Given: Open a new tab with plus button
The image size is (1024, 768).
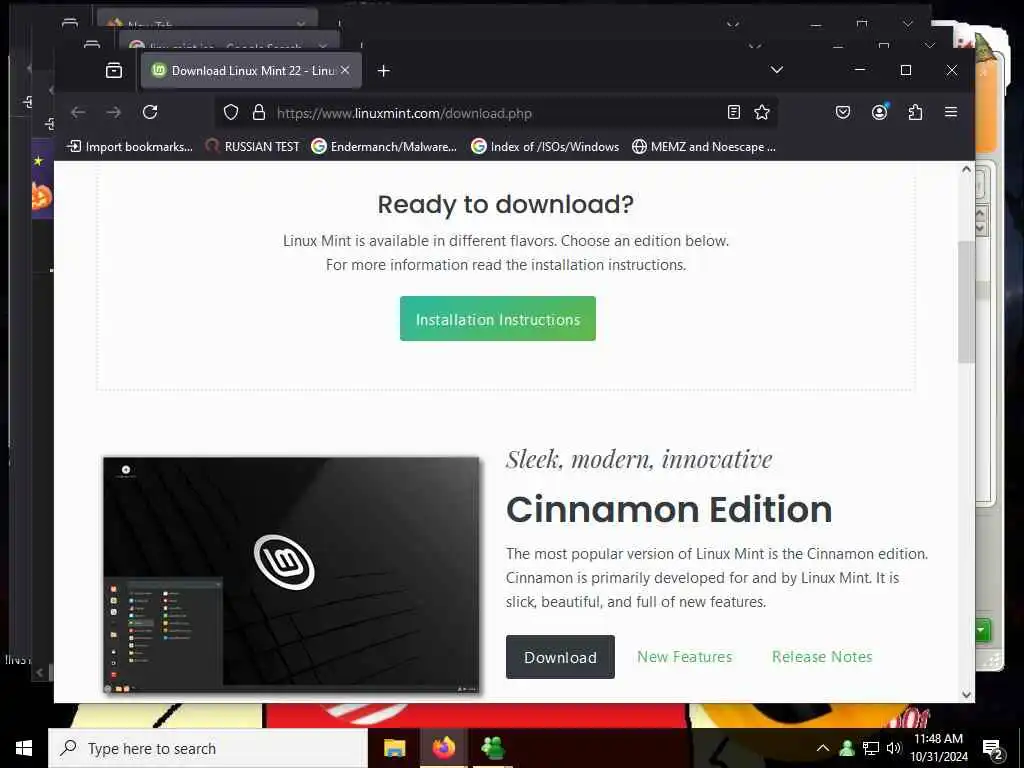Looking at the screenshot, I should pos(383,71).
